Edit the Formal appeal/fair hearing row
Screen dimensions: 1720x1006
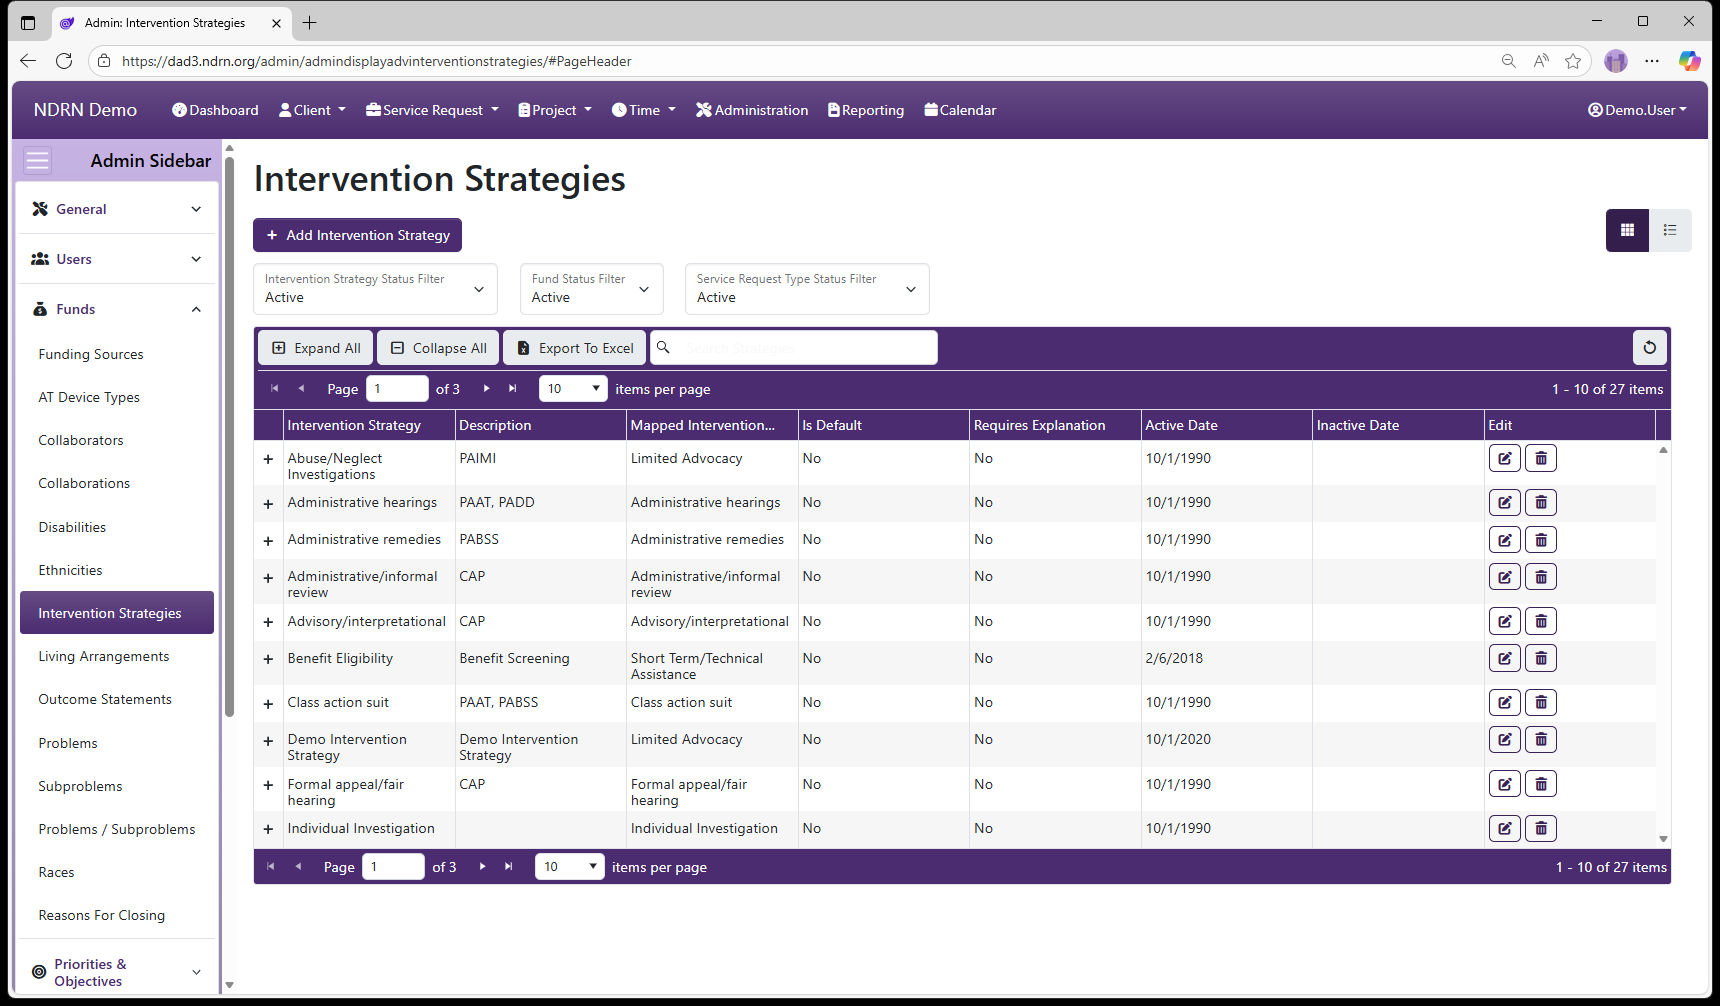pos(1504,784)
